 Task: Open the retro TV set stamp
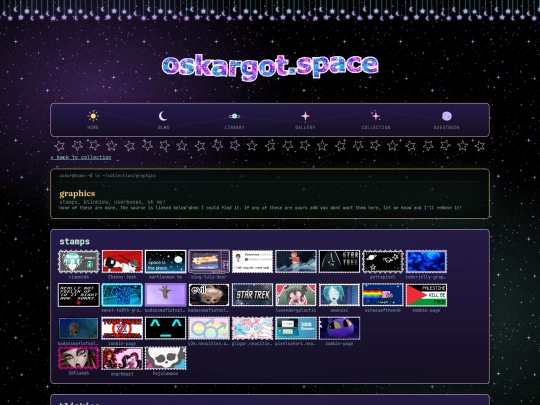pos(209,262)
